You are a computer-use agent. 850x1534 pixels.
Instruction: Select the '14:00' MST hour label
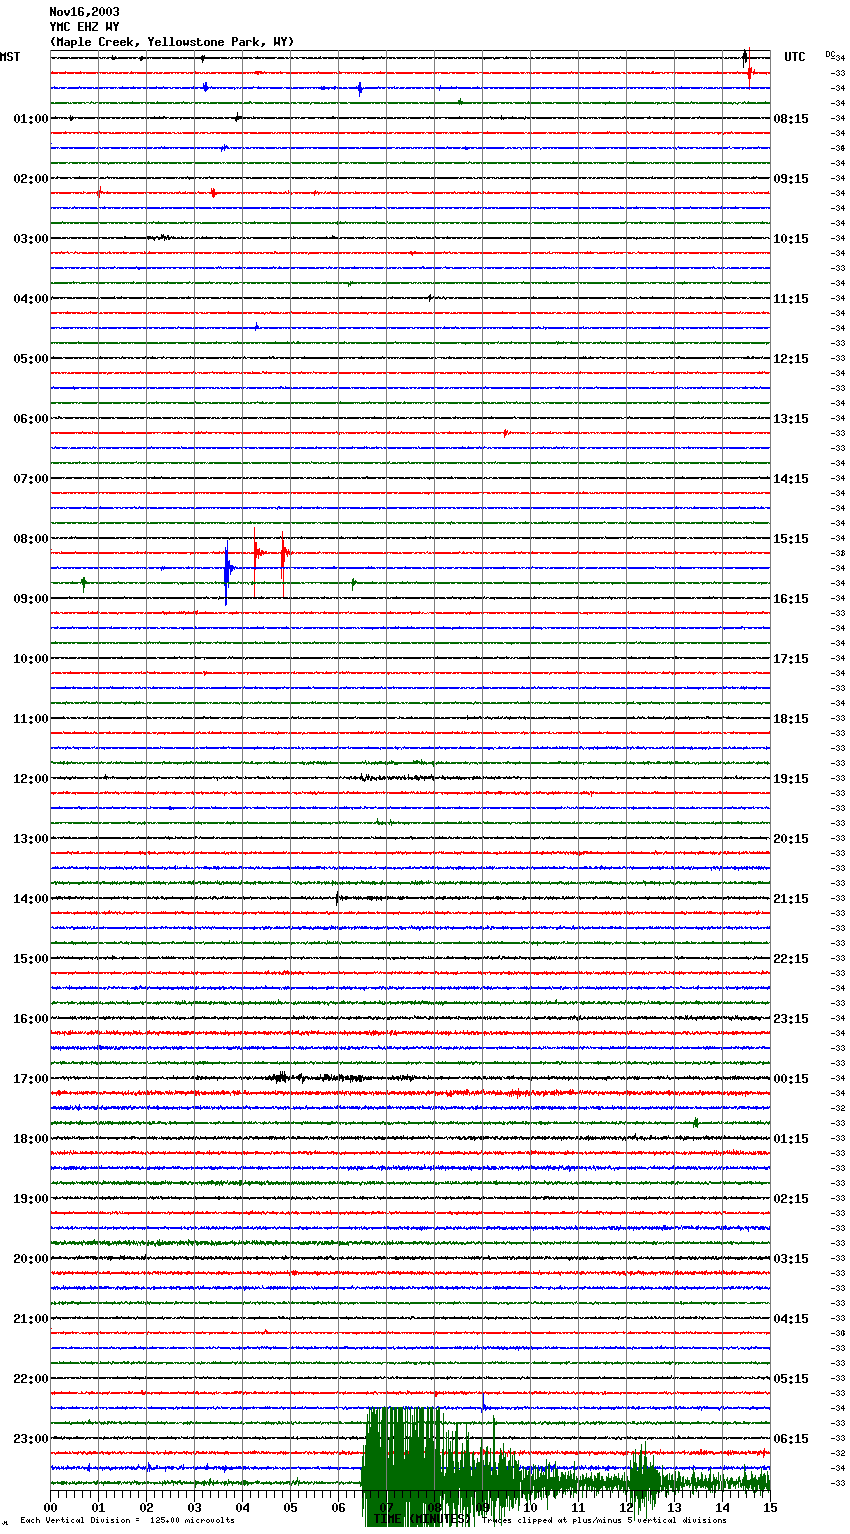(x=31, y=899)
